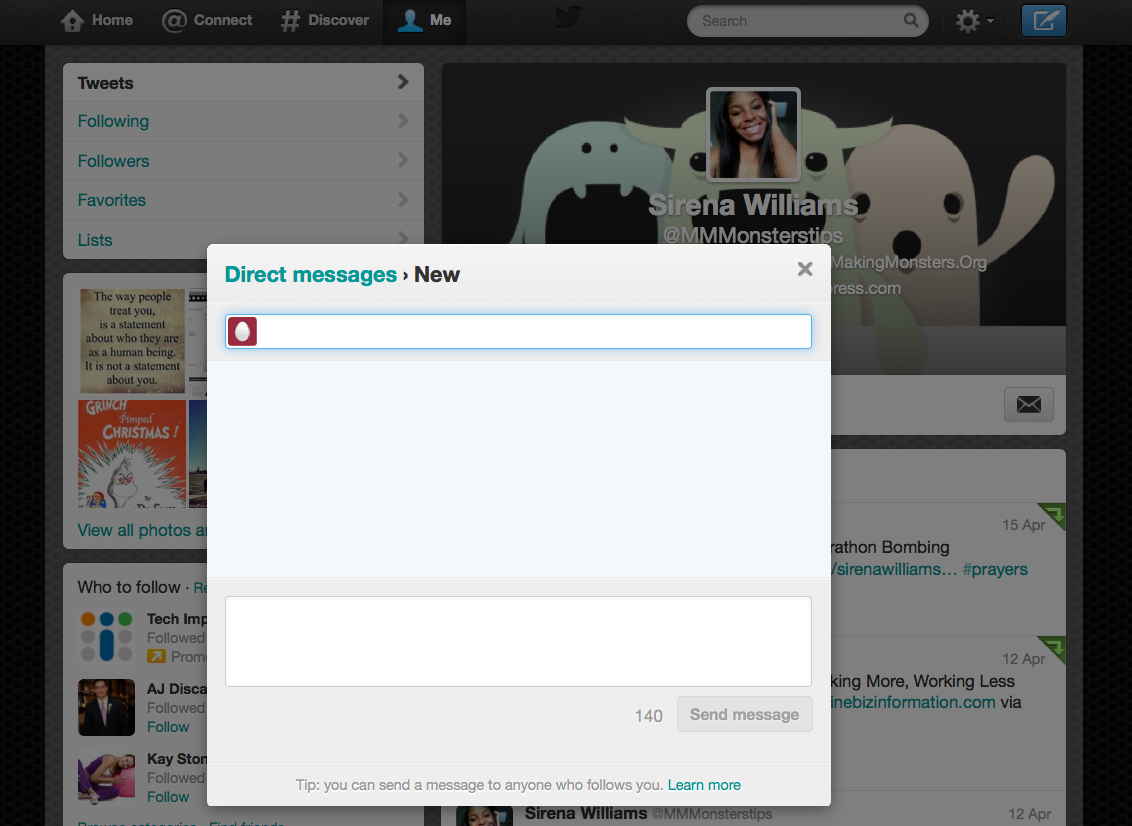Click the green corner flag on 15 Apr tweet
The width and height of the screenshot is (1132, 826).
pyautogui.click(x=1053, y=515)
